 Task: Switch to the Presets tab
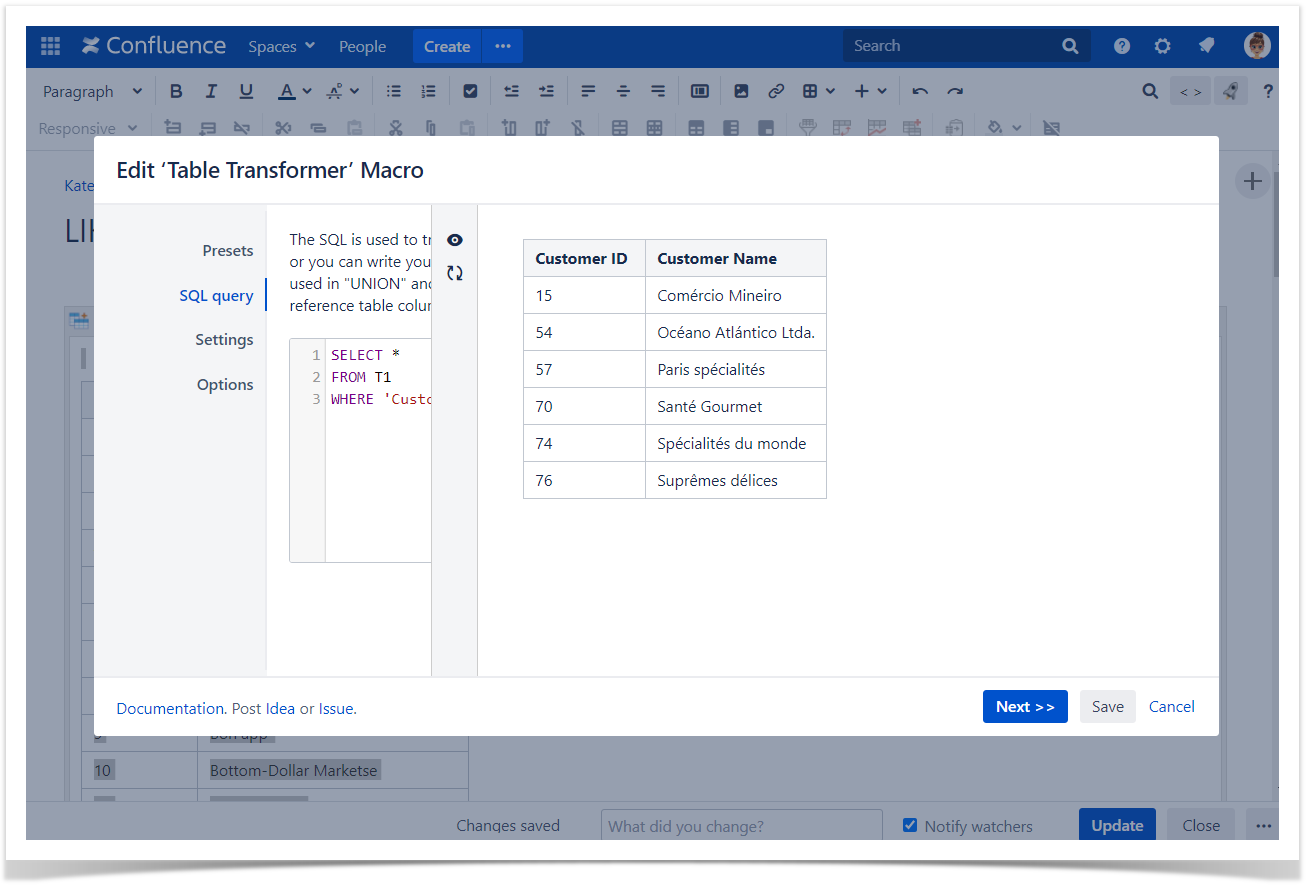227,251
